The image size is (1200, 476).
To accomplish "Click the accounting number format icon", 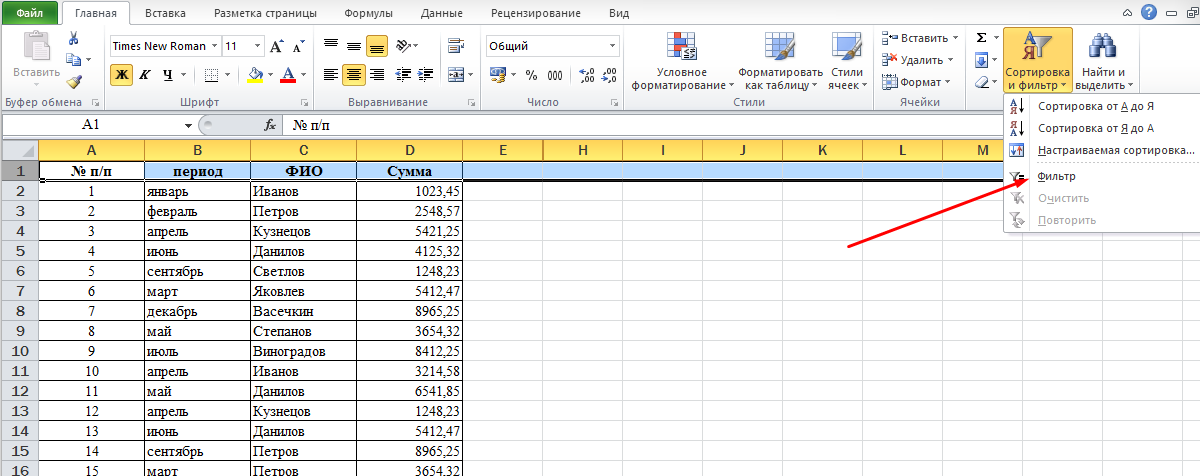I will 499,75.
